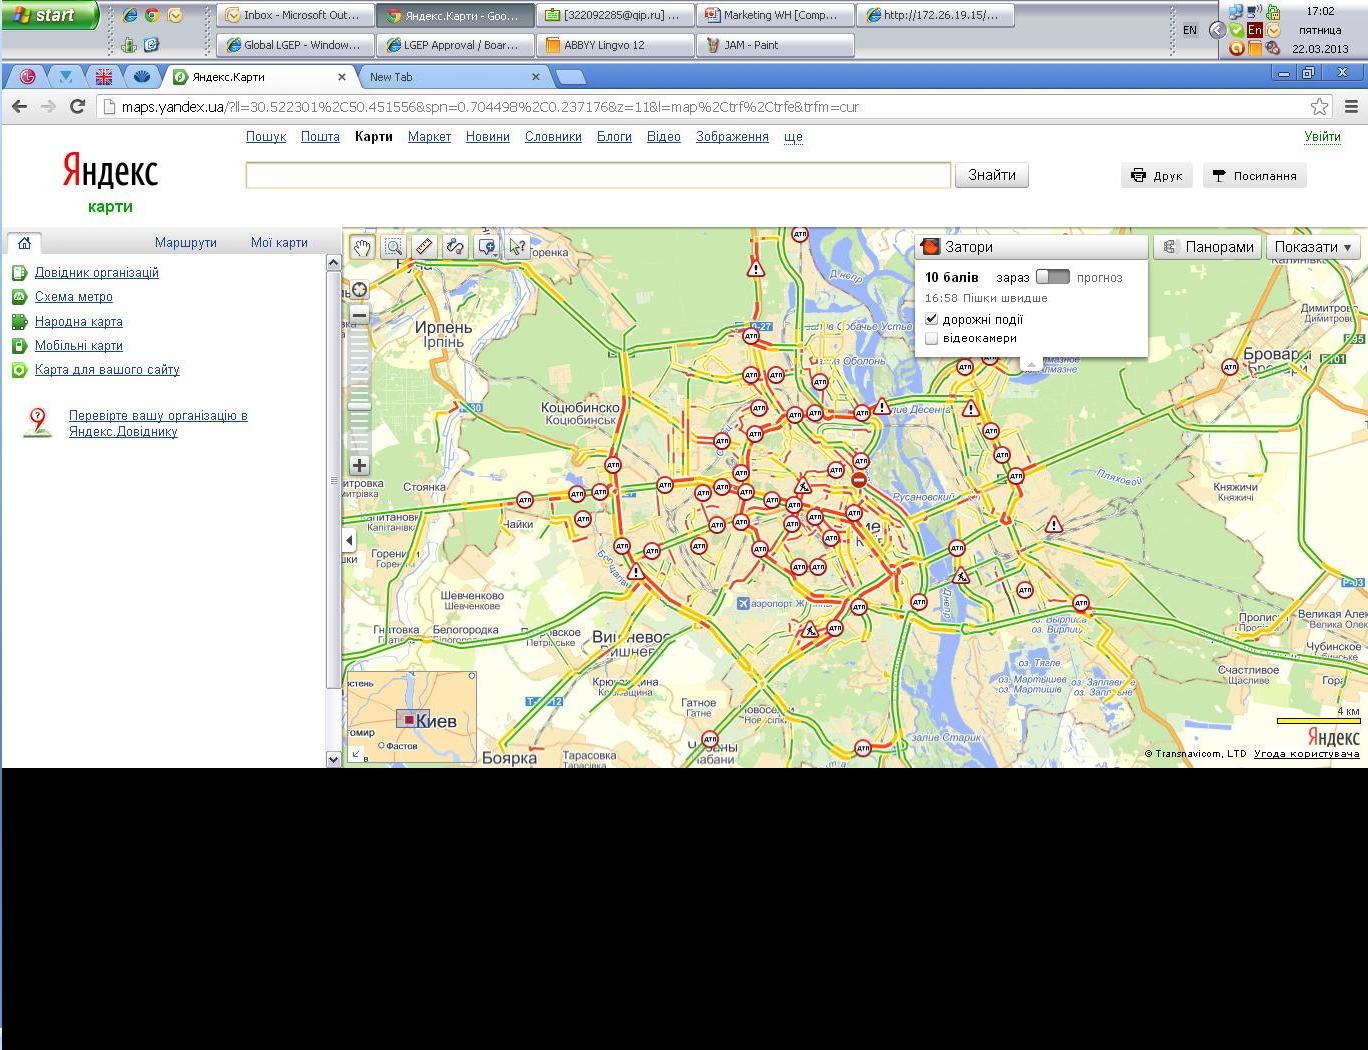This screenshot has height=1050, width=1368.
Task: Open the route drawing tool
Action: coord(455,247)
